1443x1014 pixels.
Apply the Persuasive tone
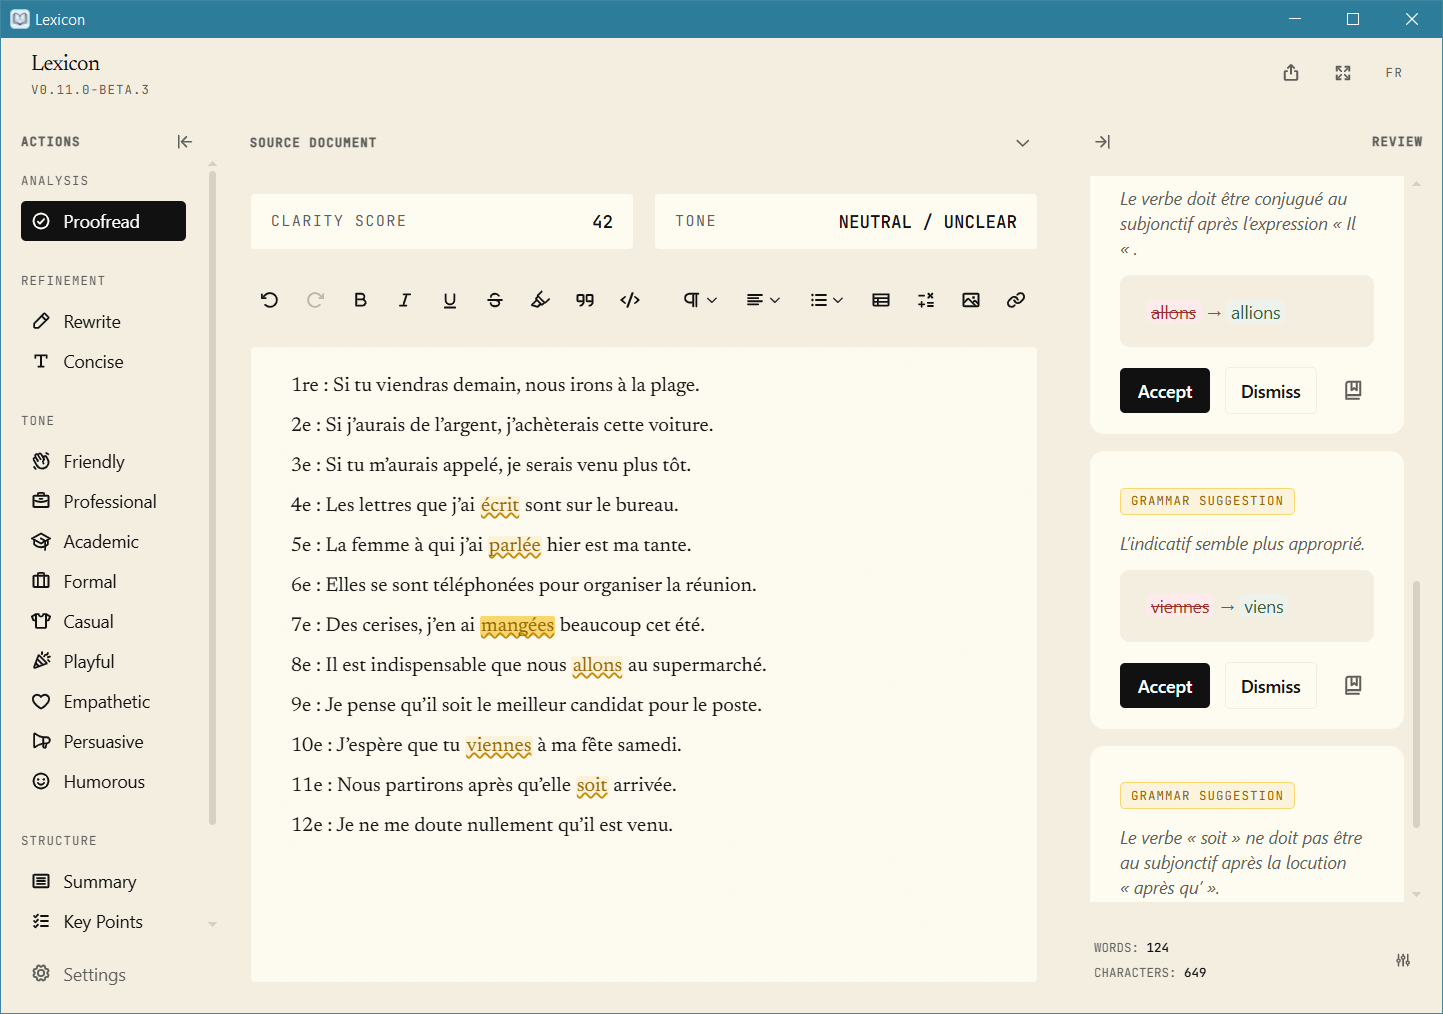[103, 741]
